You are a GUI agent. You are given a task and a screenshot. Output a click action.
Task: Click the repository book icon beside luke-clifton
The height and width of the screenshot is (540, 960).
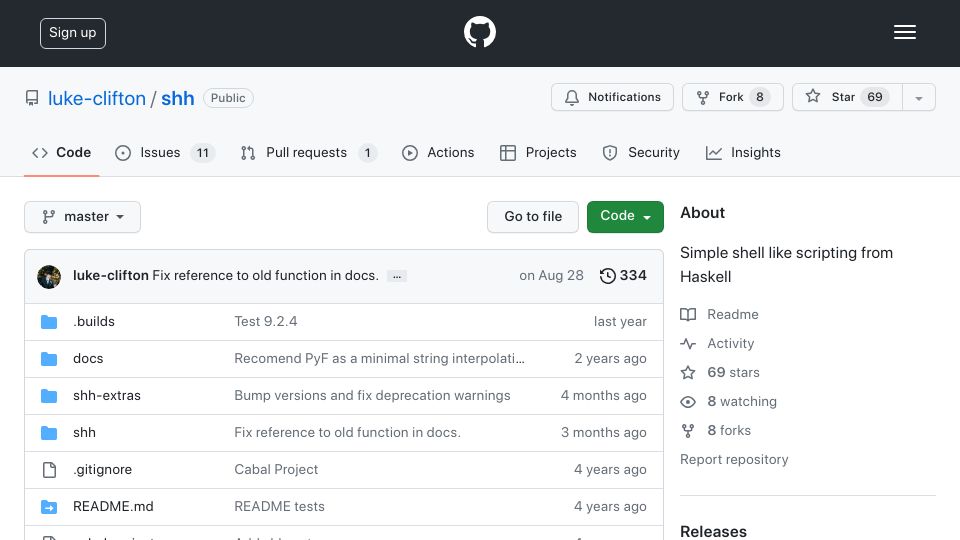(x=32, y=98)
